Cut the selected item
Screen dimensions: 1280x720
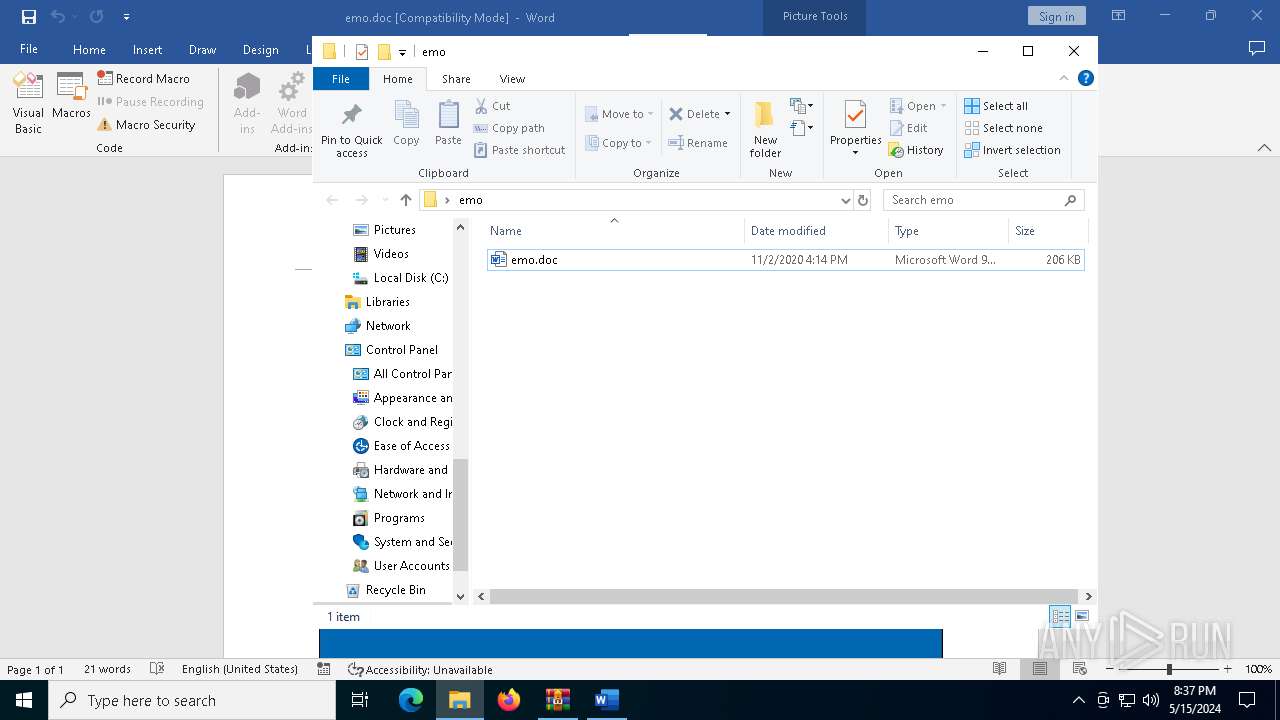tap(492, 106)
